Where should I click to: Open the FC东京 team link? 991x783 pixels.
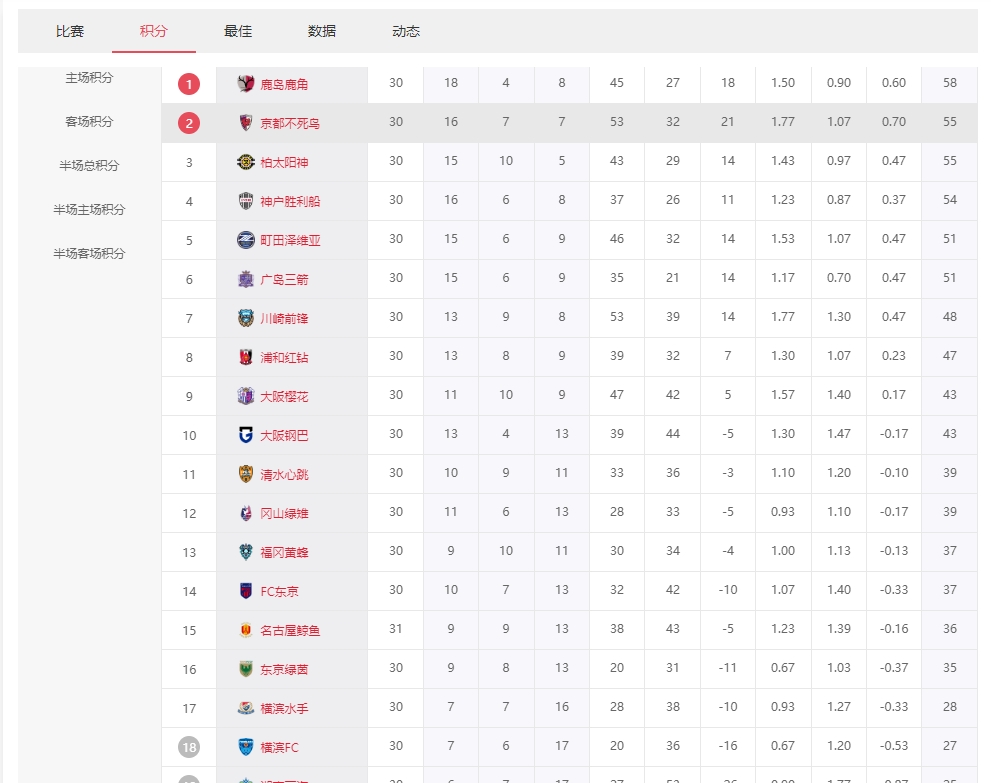pos(279,592)
